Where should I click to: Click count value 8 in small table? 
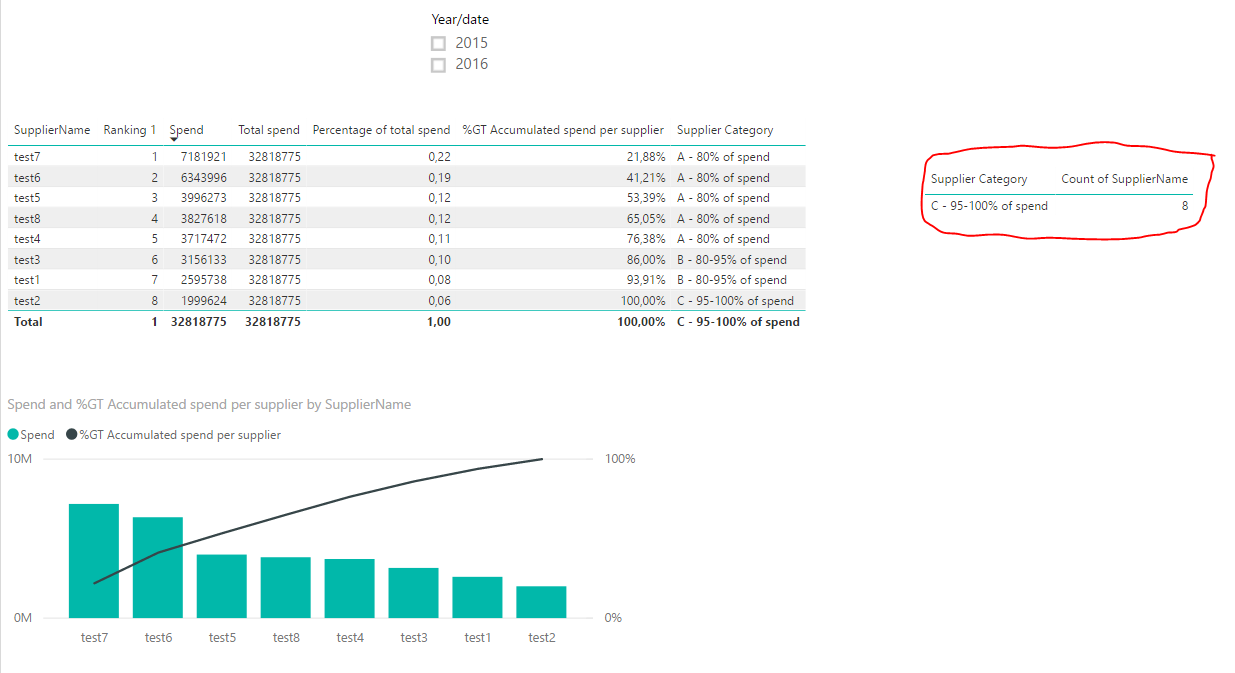(1185, 206)
